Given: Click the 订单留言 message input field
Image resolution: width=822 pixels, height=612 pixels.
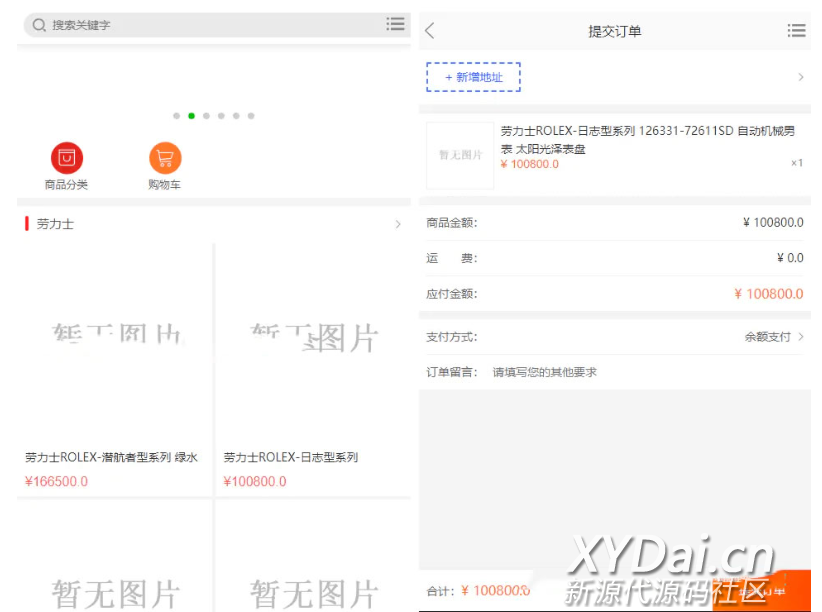Looking at the screenshot, I should [x=640, y=372].
